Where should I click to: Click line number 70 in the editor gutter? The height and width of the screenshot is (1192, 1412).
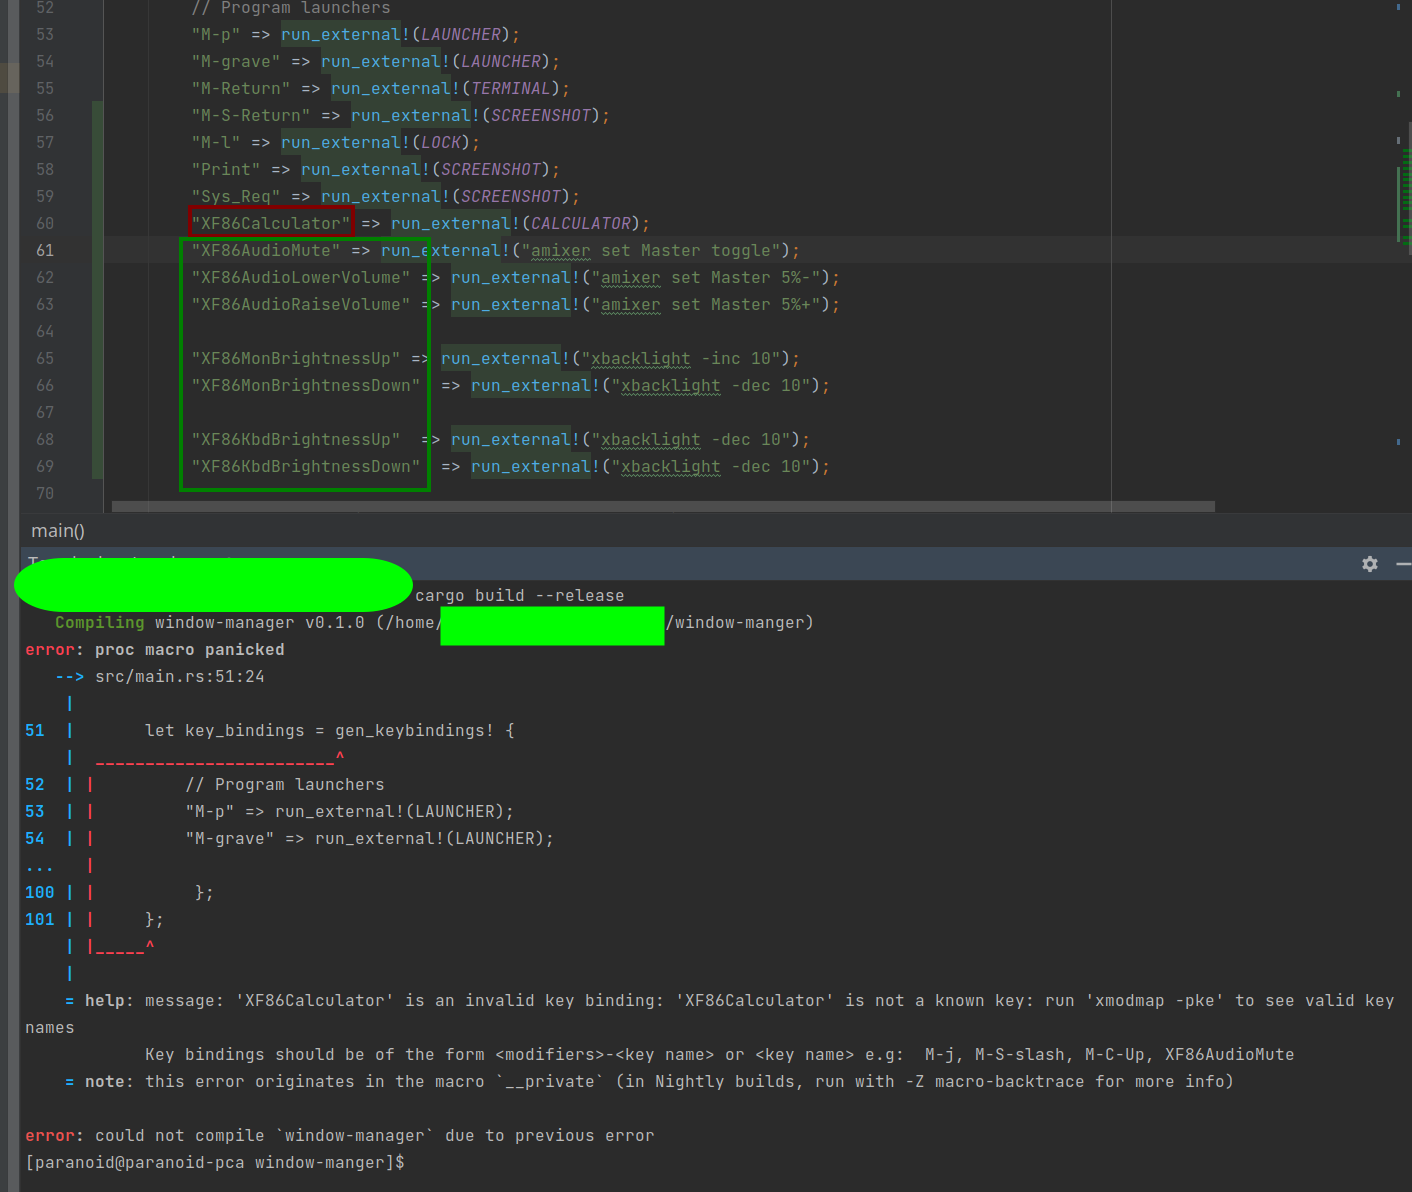(45, 494)
